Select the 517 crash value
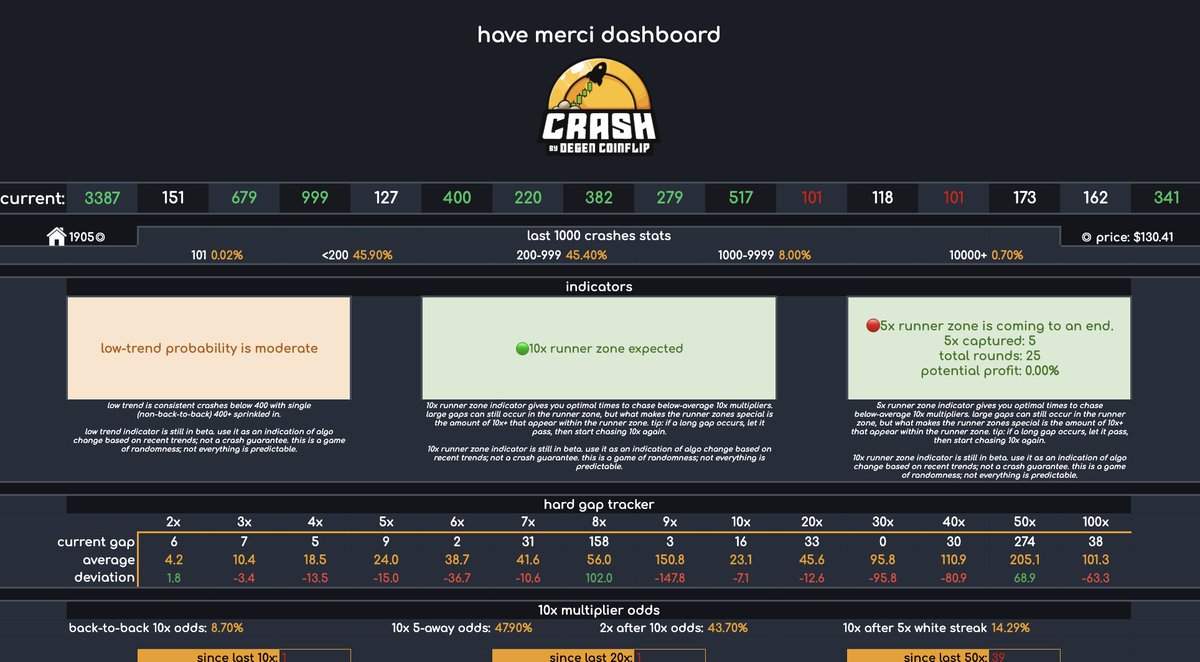The width and height of the screenshot is (1200, 662). pos(741,198)
